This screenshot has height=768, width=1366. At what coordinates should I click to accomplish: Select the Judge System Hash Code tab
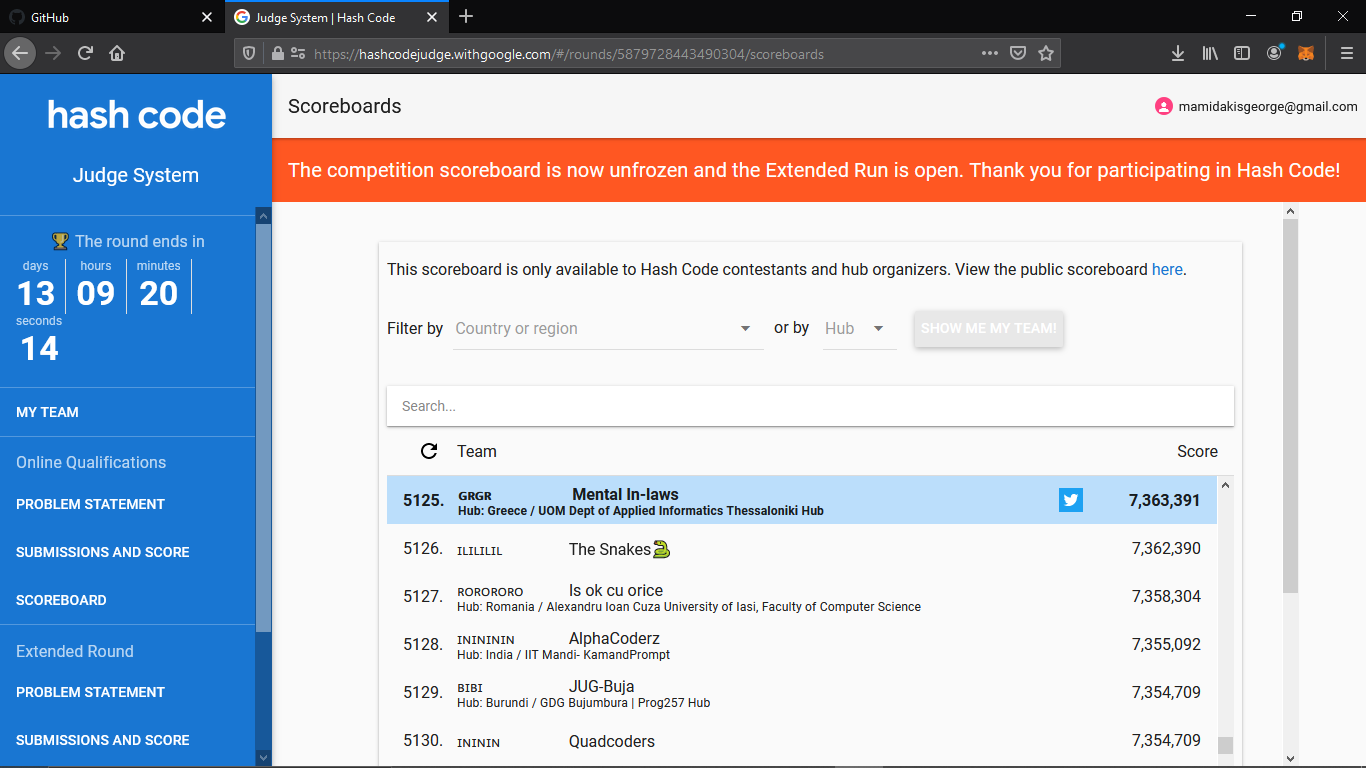pyautogui.click(x=336, y=18)
